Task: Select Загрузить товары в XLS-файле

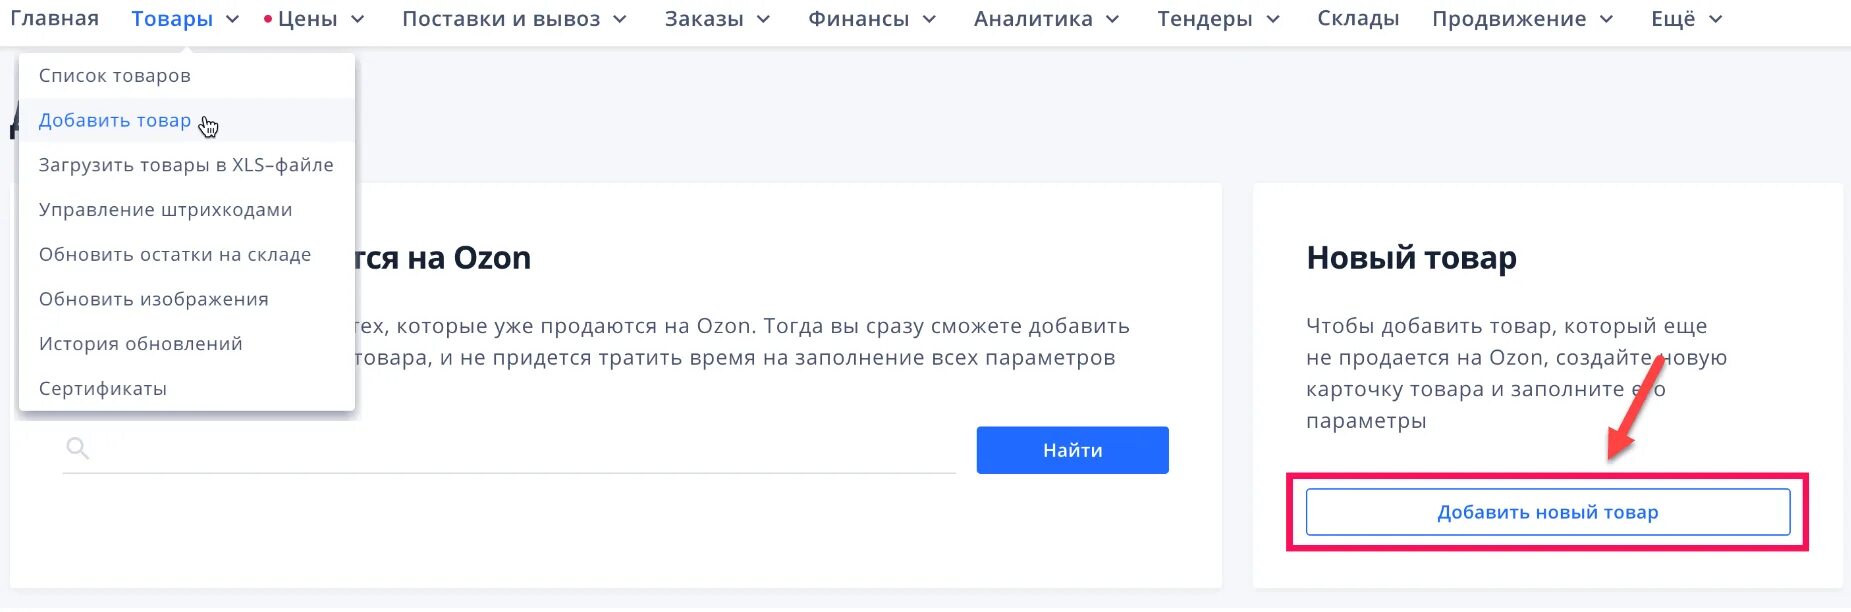Action: tap(186, 165)
